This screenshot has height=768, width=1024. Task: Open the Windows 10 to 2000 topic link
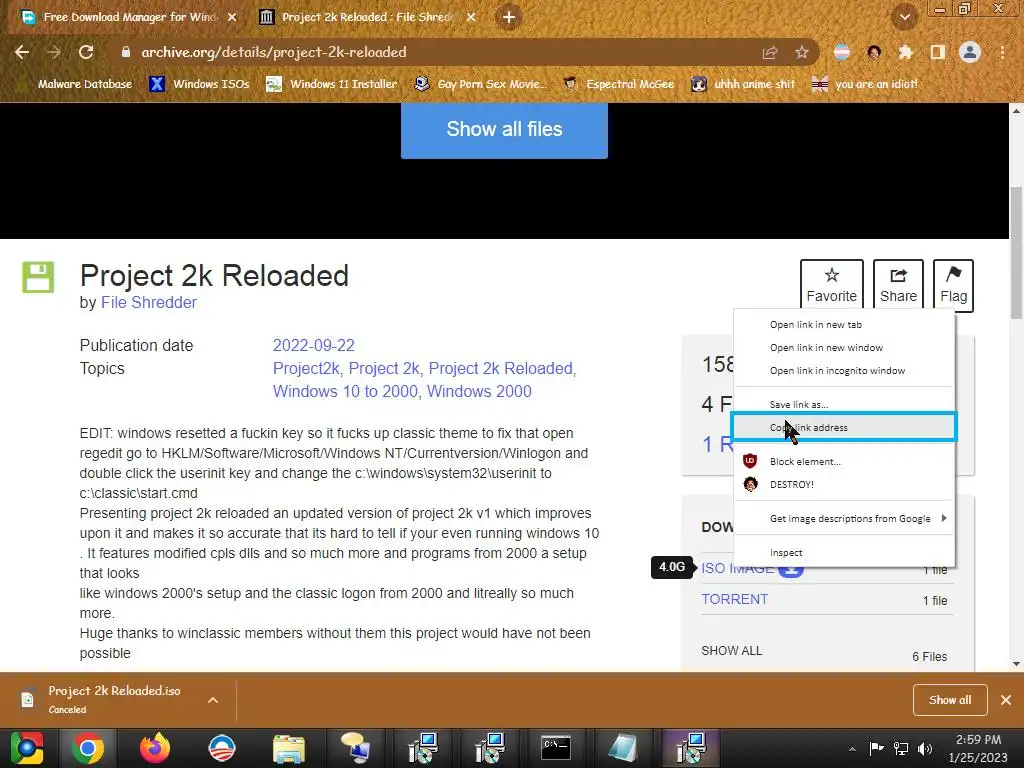(x=345, y=391)
